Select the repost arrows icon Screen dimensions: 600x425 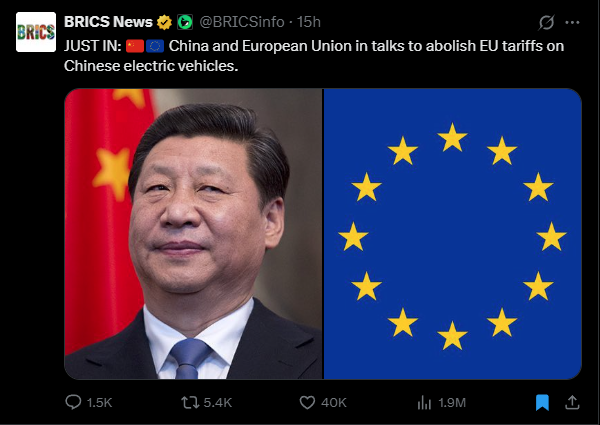(x=190, y=402)
